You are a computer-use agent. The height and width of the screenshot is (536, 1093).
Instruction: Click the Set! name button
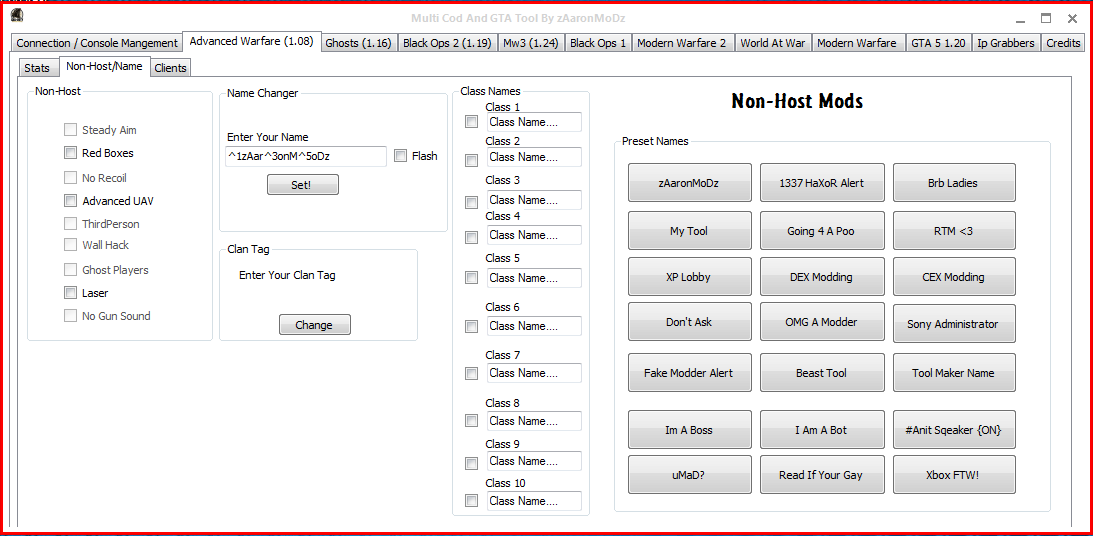click(x=303, y=185)
